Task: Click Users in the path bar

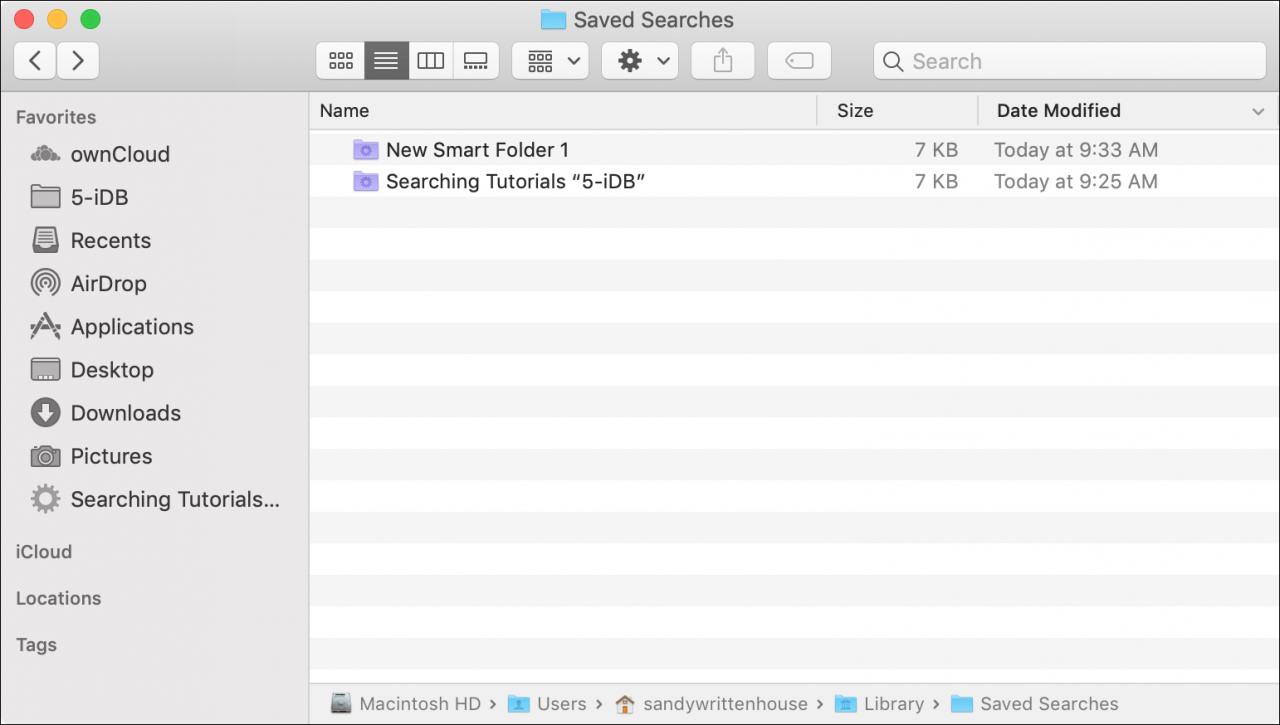Action: [x=561, y=704]
